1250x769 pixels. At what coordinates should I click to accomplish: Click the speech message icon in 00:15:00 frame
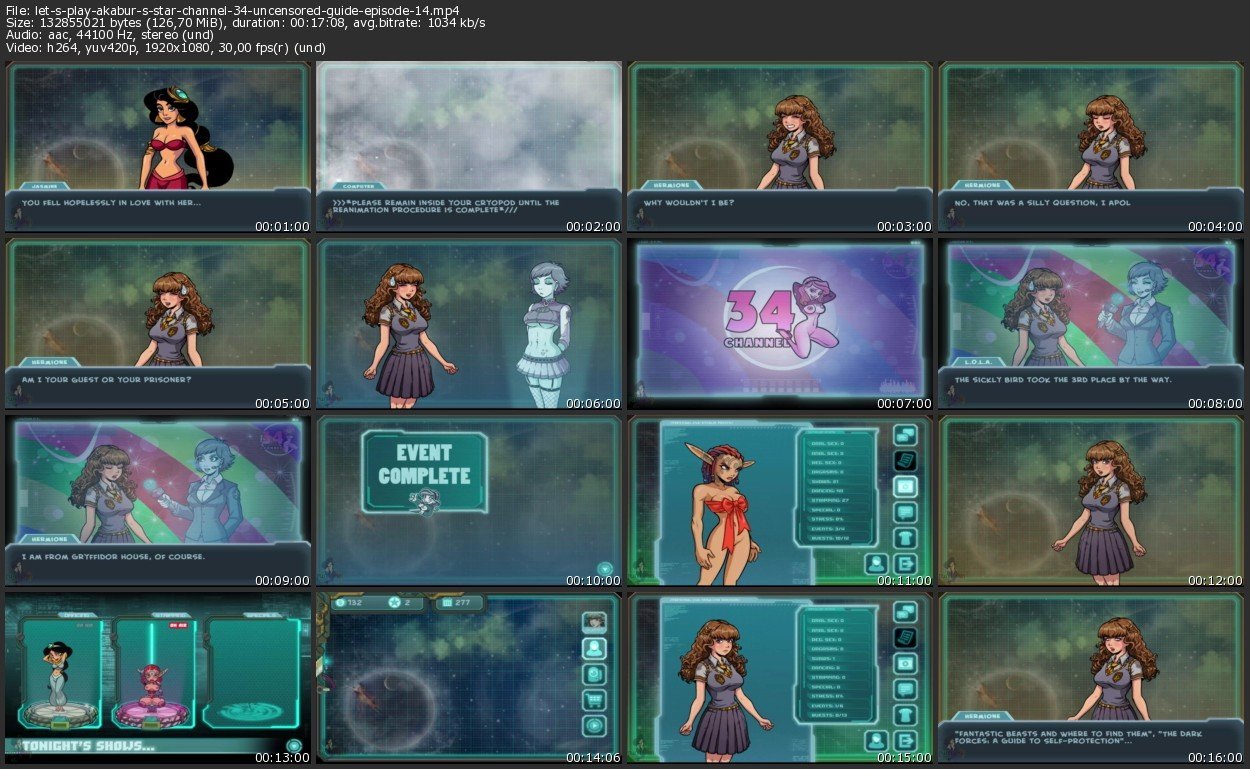coord(906,689)
